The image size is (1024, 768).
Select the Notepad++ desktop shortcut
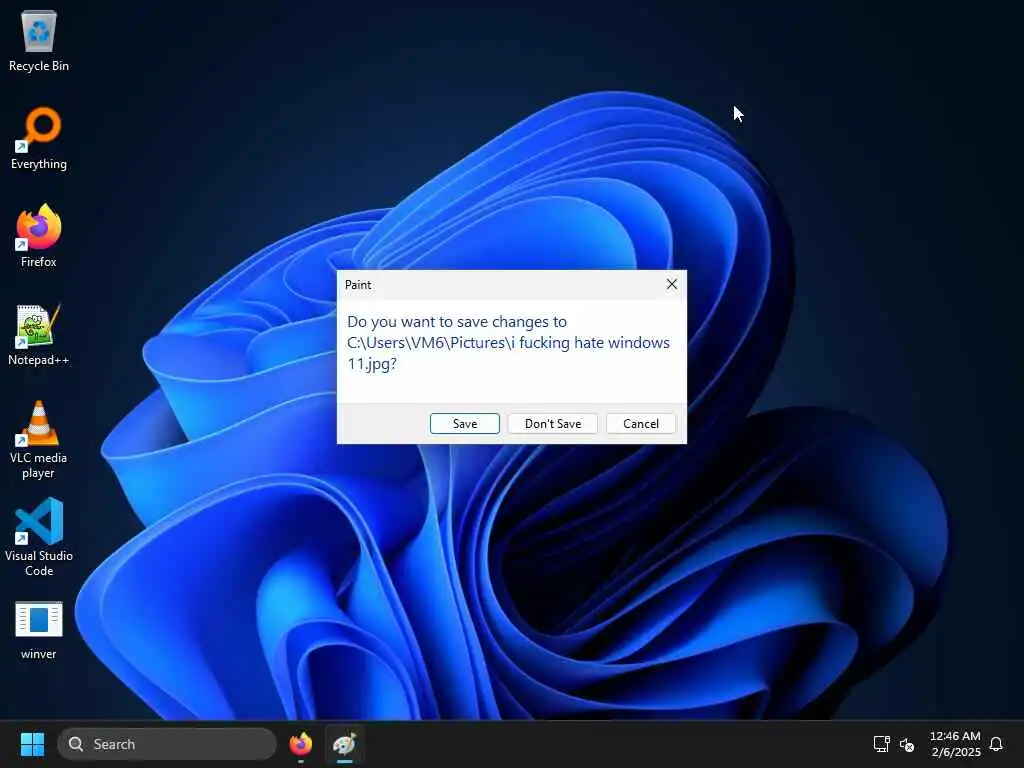[x=39, y=334]
